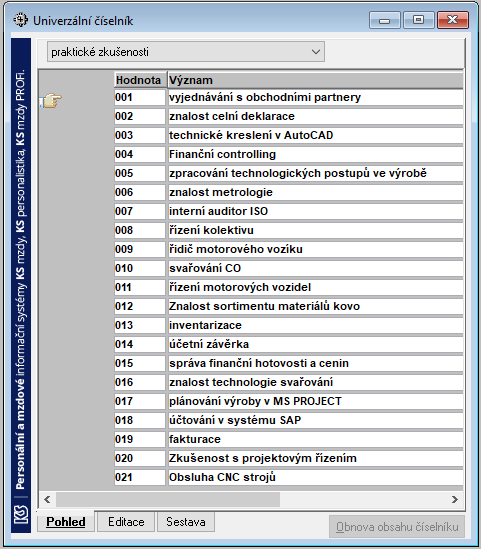This screenshot has height=549, width=481.
Task: Click the KS logo in the sidebar
Action: (21, 514)
